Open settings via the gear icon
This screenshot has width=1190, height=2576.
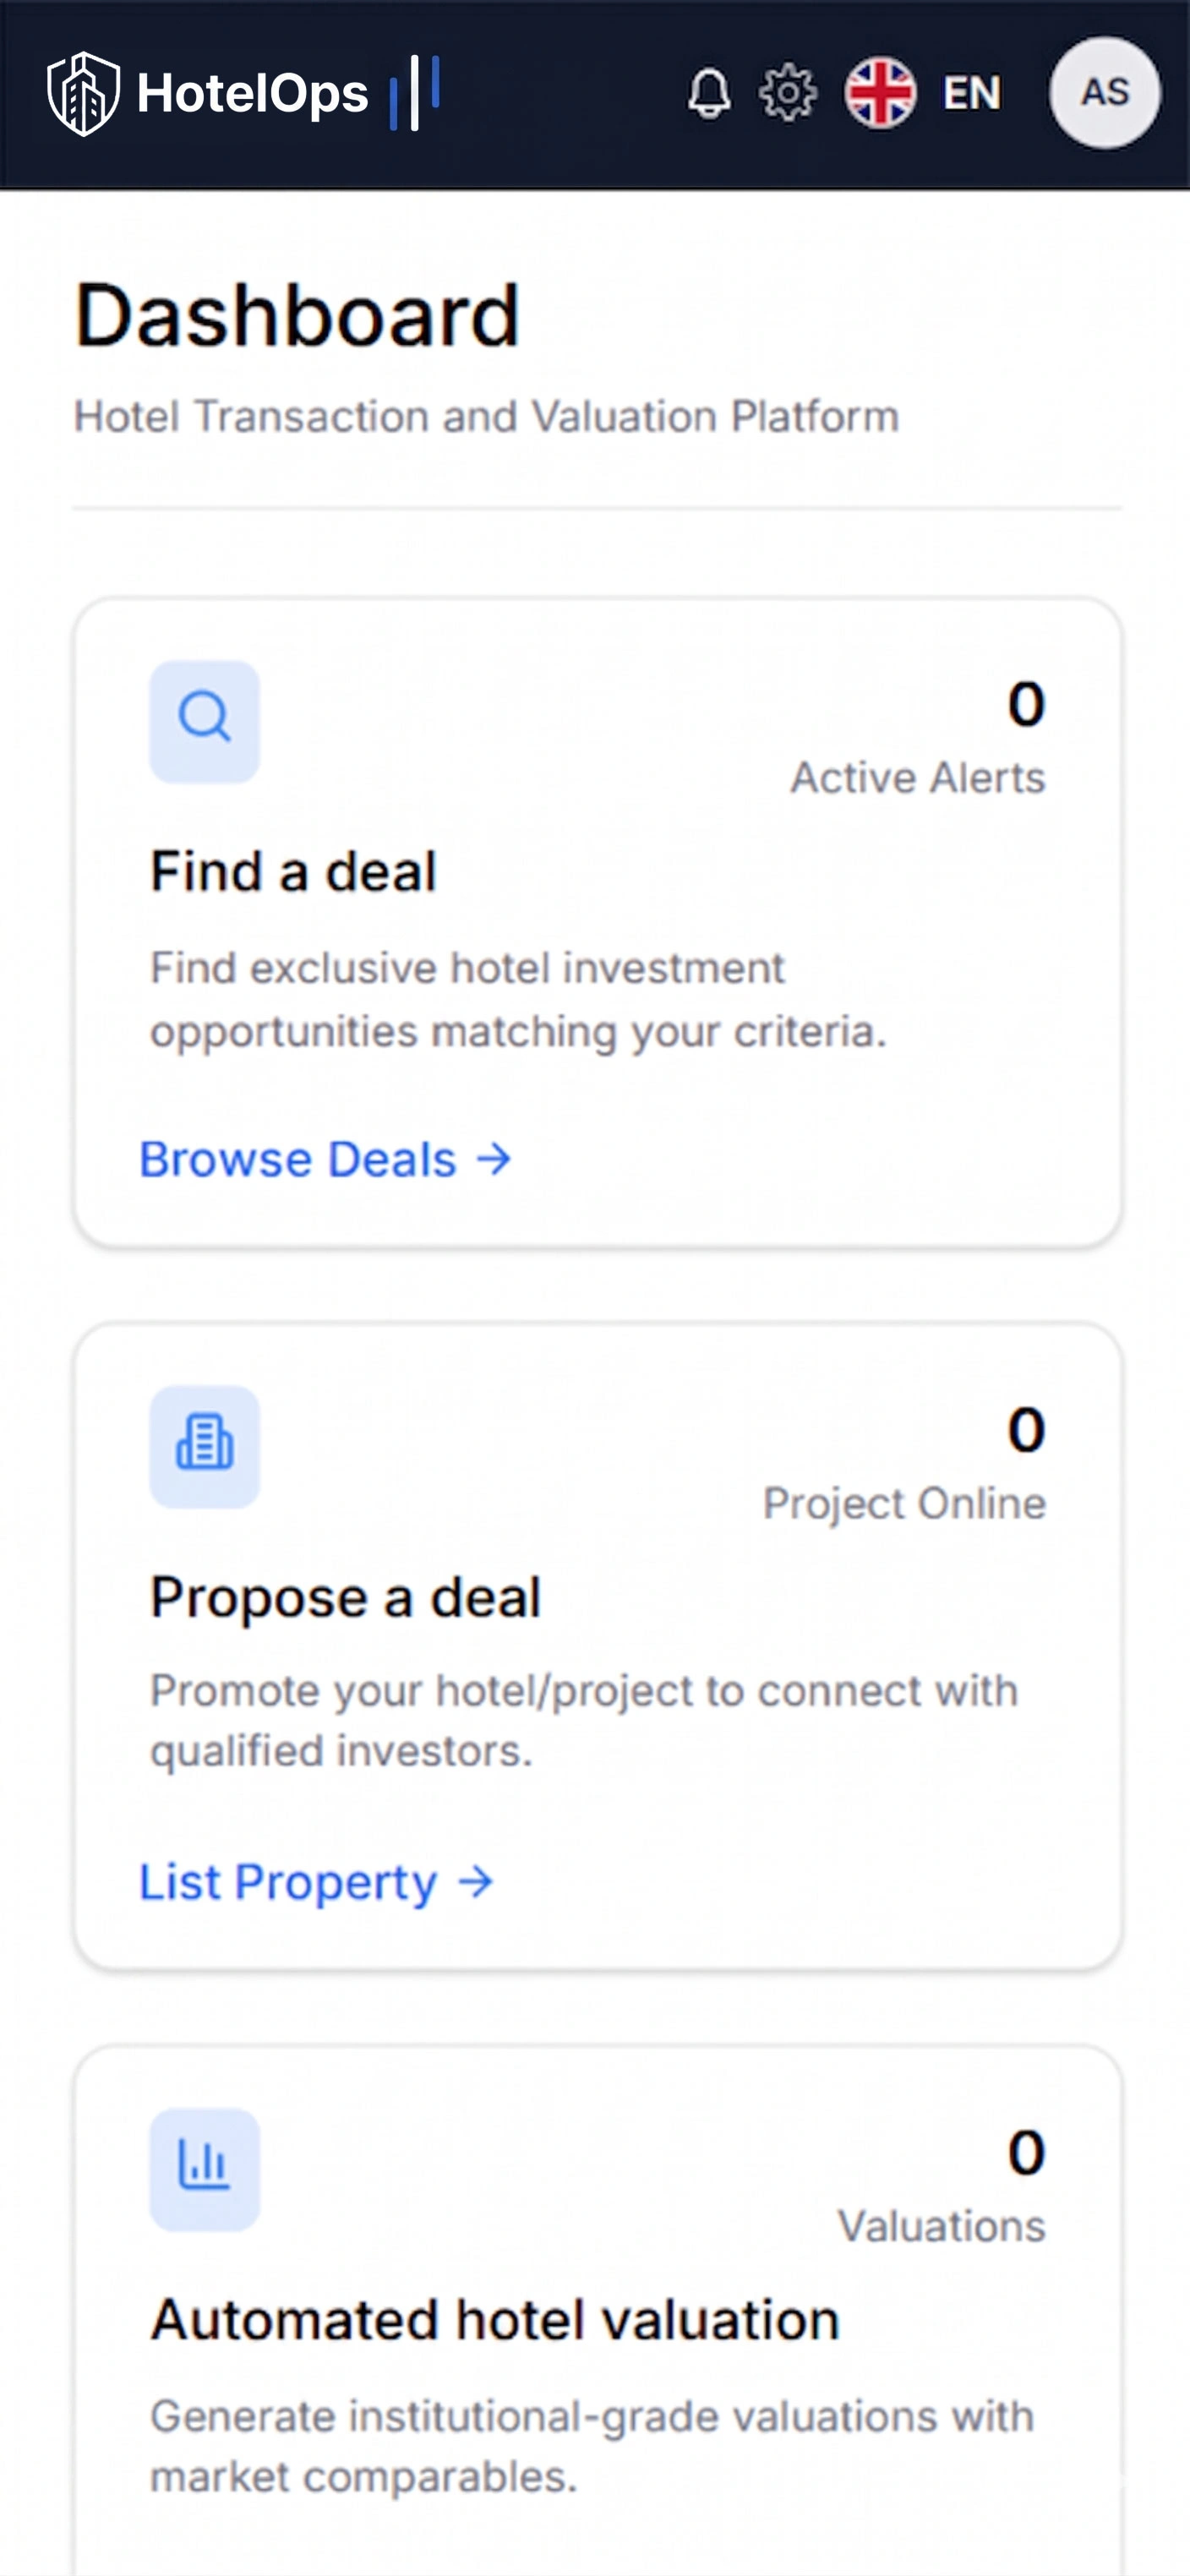(x=788, y=94)
